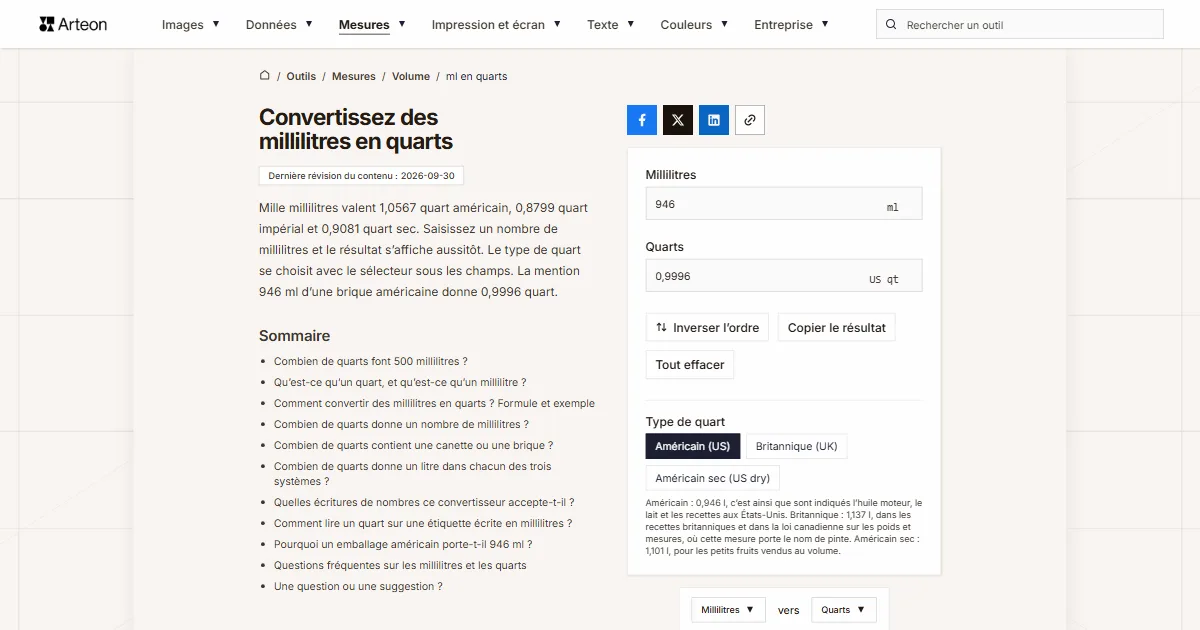The image size is (1200, 630).
Task: Open the Volume breadcrumb link
Action: [x=411, y=76]
